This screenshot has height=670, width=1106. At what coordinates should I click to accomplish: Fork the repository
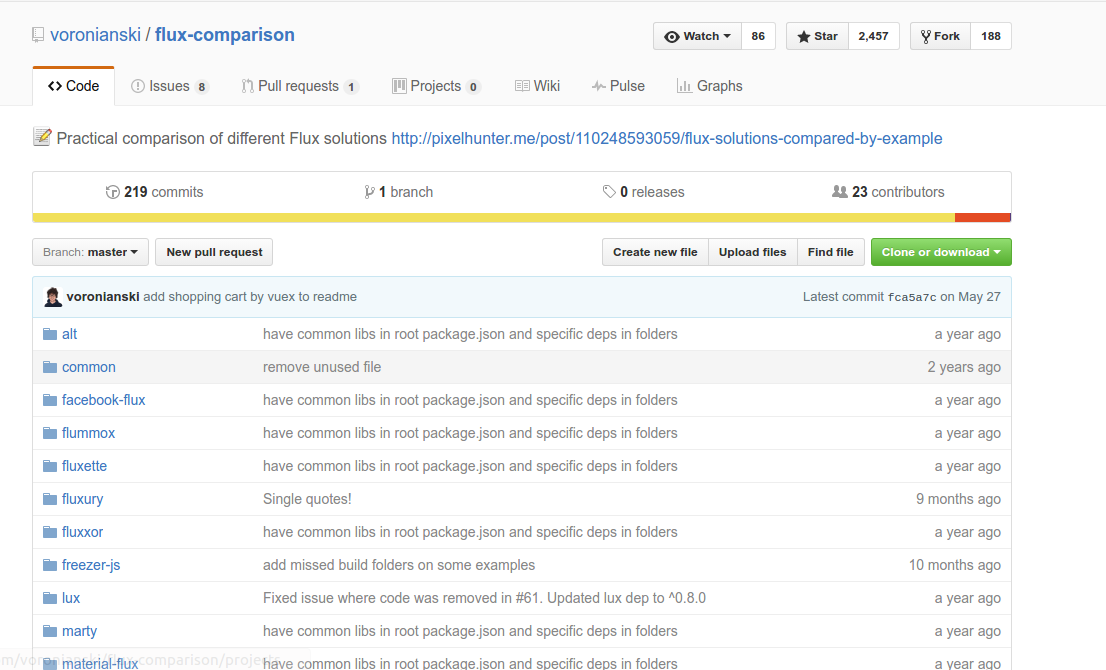[x=941, y=36]
